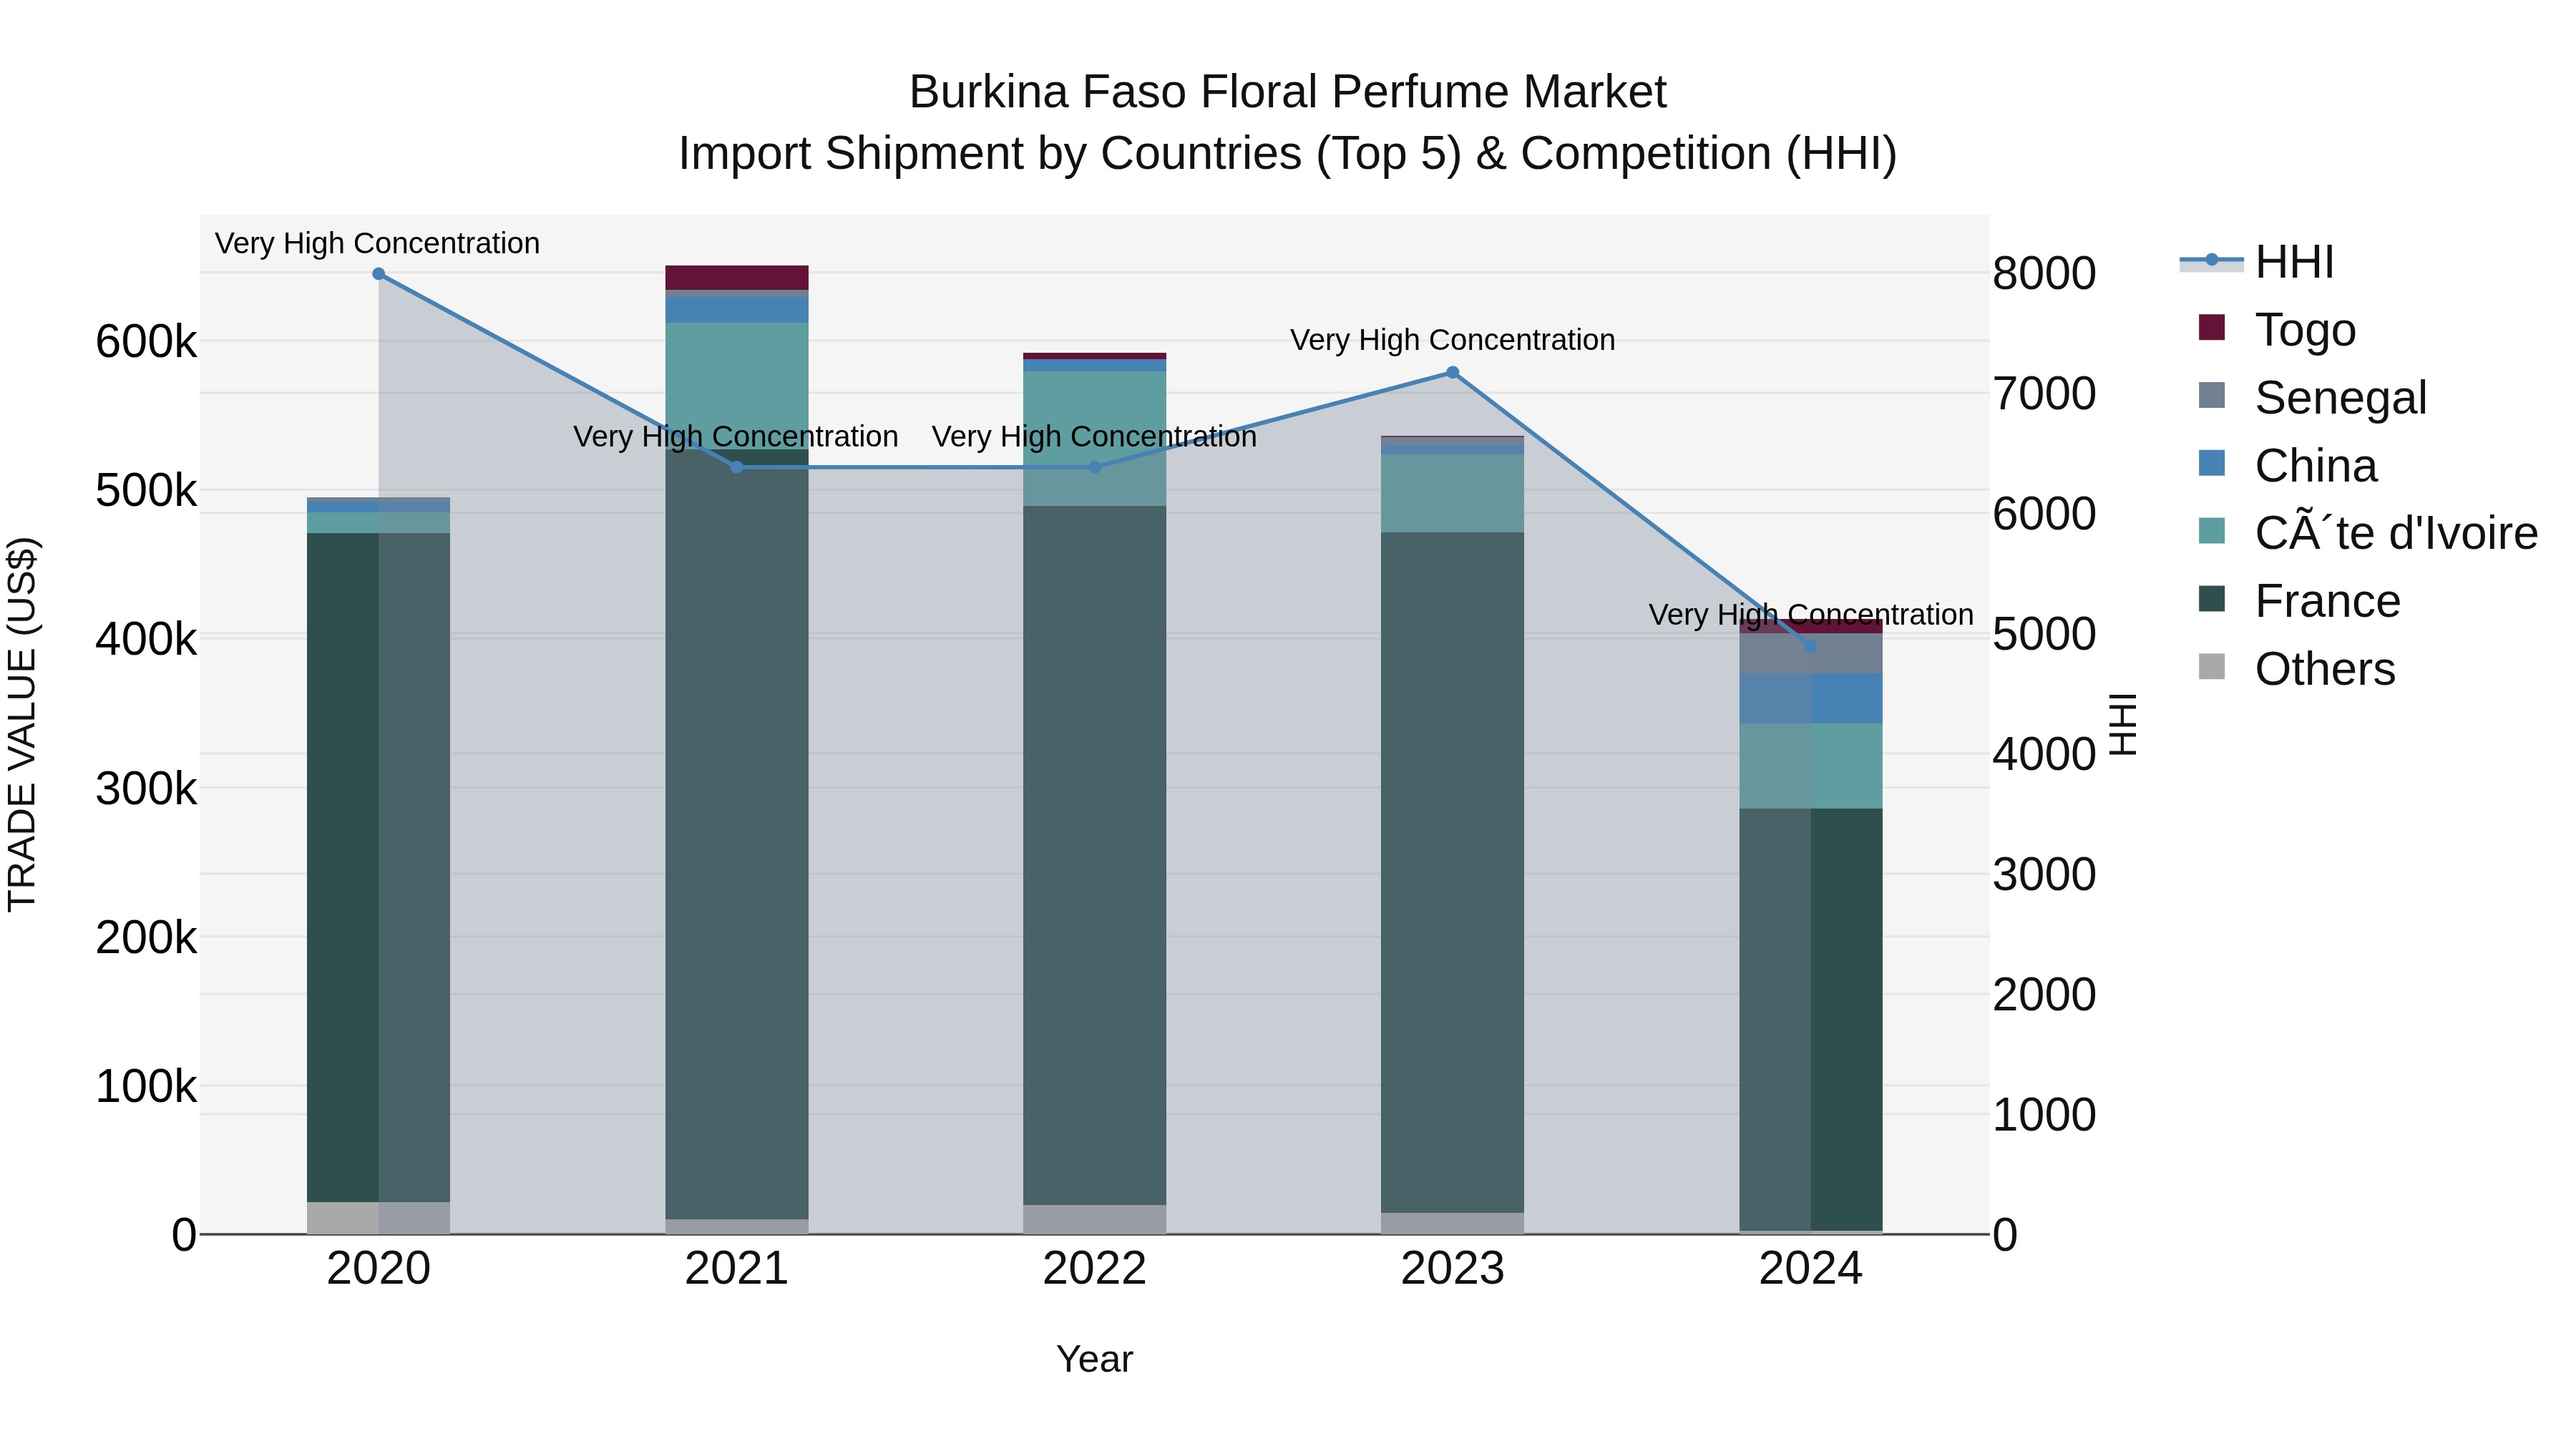This screenshot has height=1449, width=2576.
Task: Select the 2023 HHI data point
Action: (1453, 373)
